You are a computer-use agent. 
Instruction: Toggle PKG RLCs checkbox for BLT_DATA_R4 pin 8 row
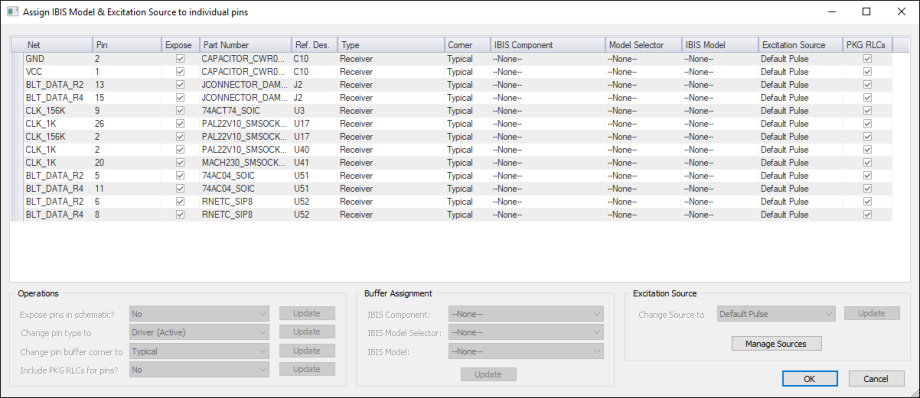(867, 215)
